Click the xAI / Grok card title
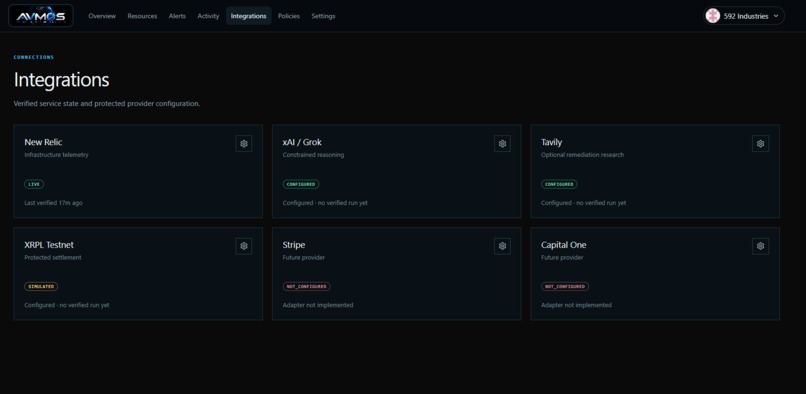 click(302, 142)
